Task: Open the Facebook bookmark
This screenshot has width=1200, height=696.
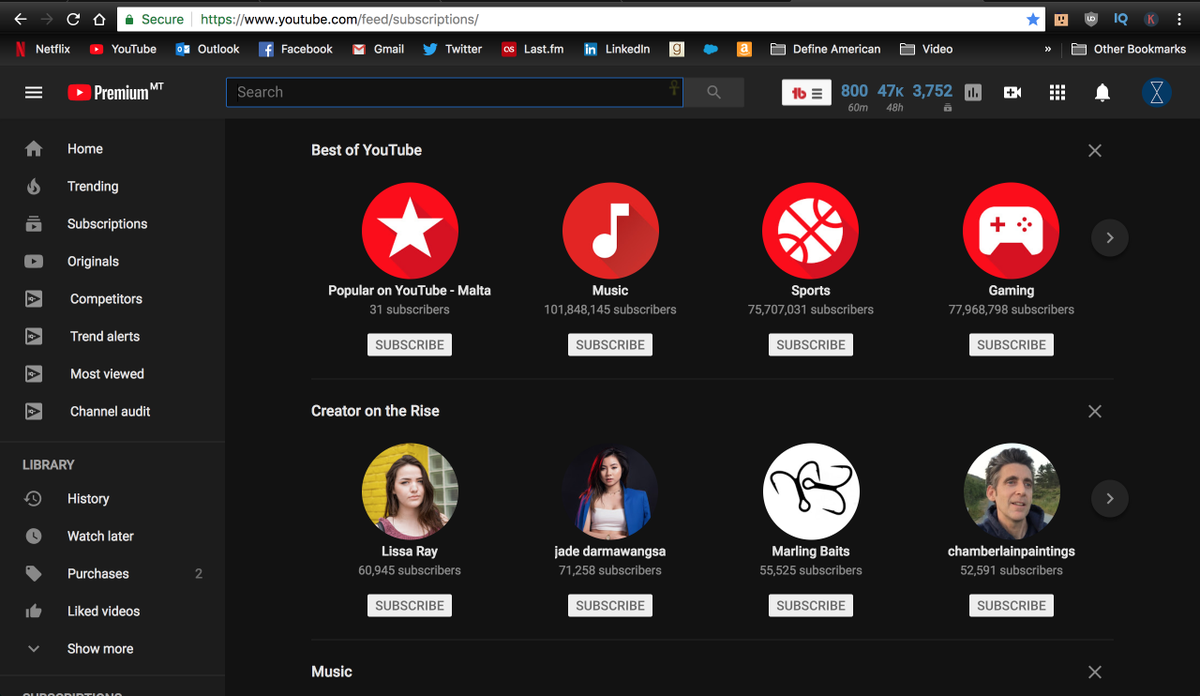Action: pos(295,49)
